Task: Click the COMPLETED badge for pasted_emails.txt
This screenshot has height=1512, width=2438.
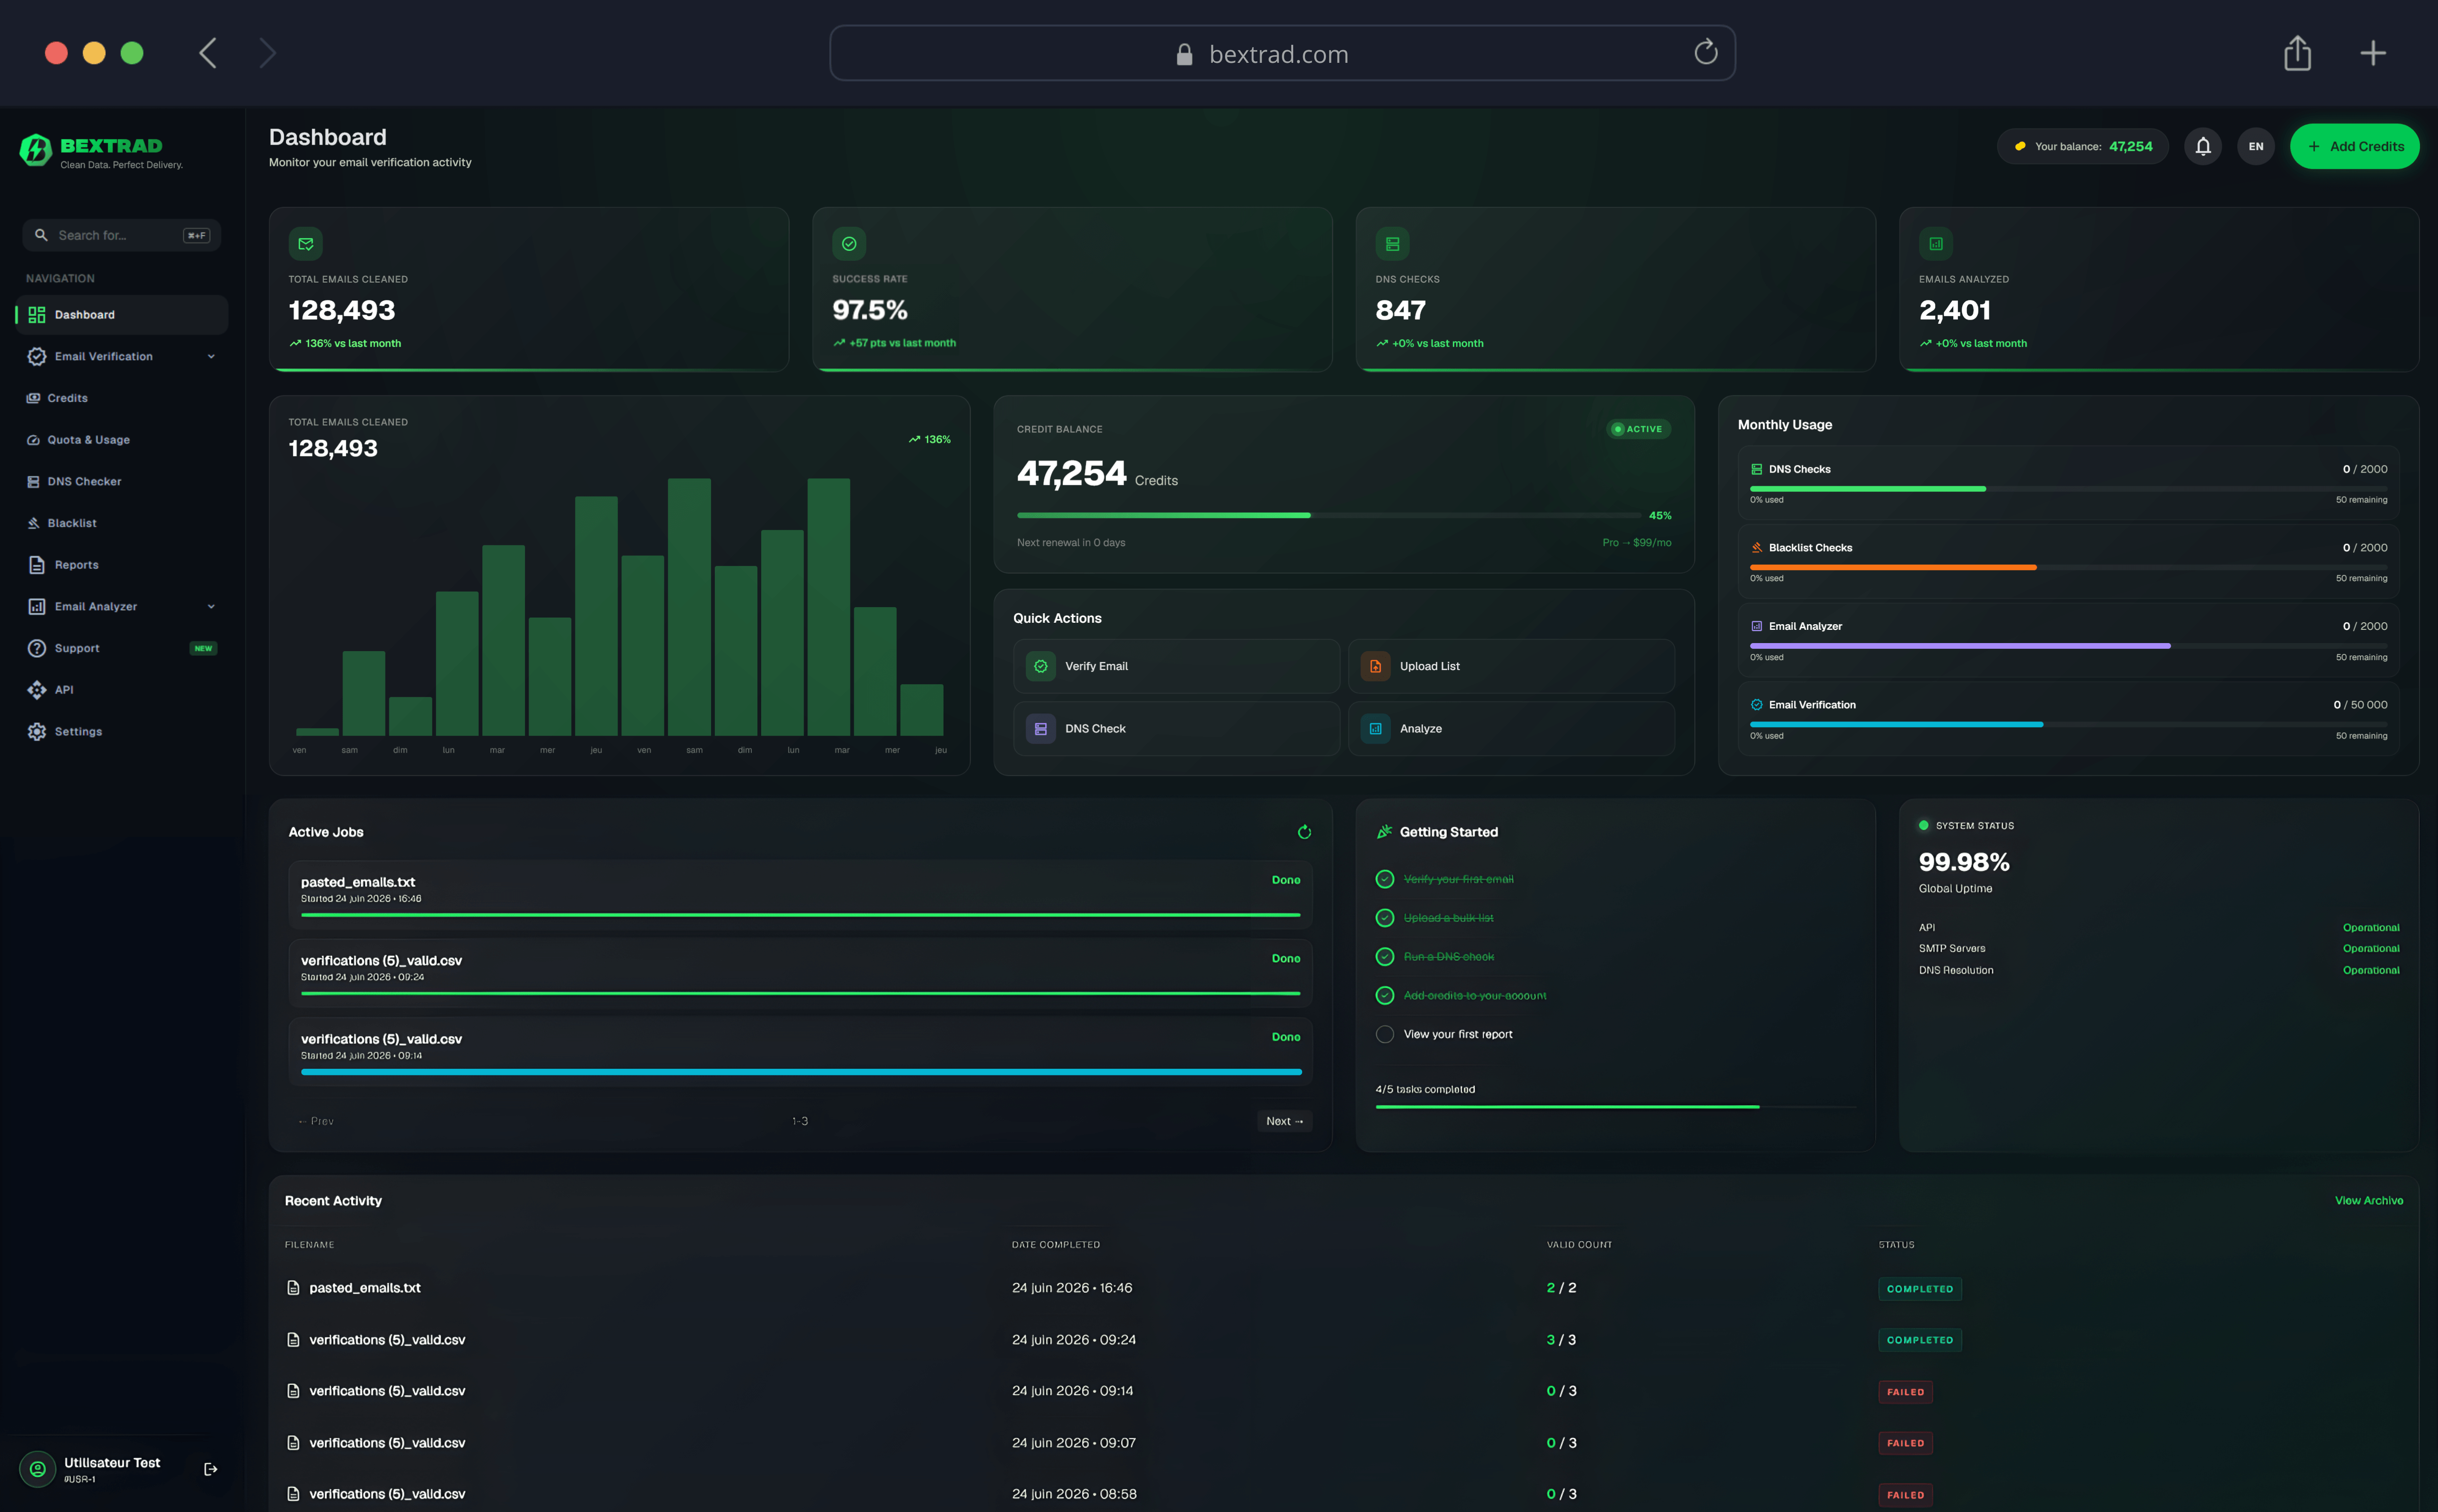Action: pyautogui.click(x=1919, y=1289)
